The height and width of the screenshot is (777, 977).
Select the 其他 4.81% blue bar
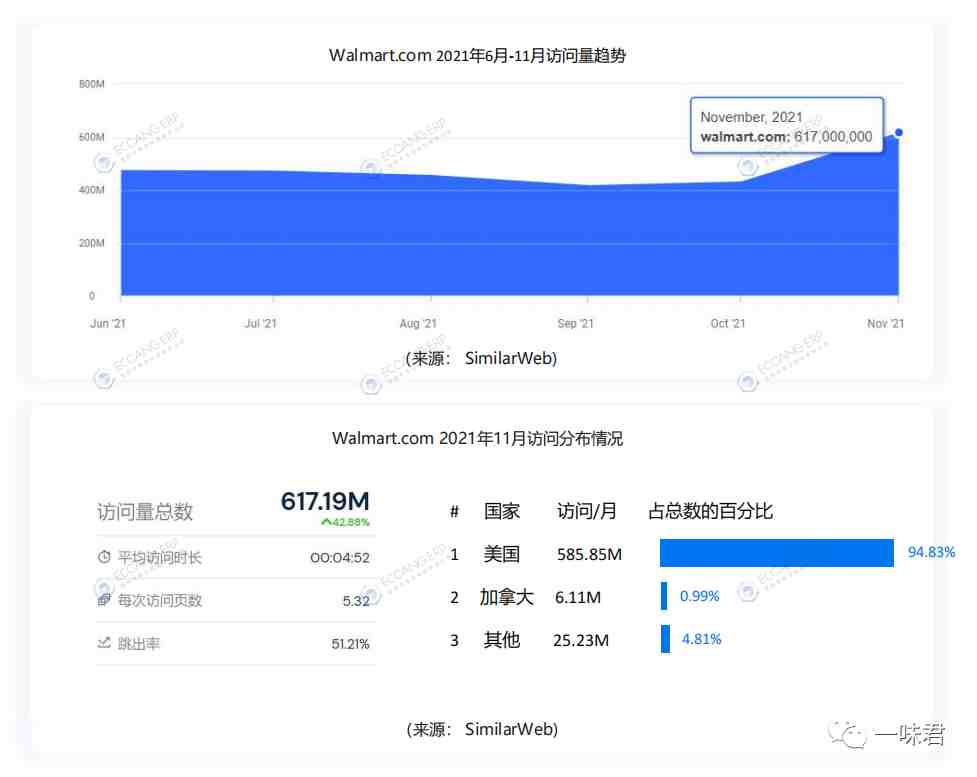coord(665,639)
